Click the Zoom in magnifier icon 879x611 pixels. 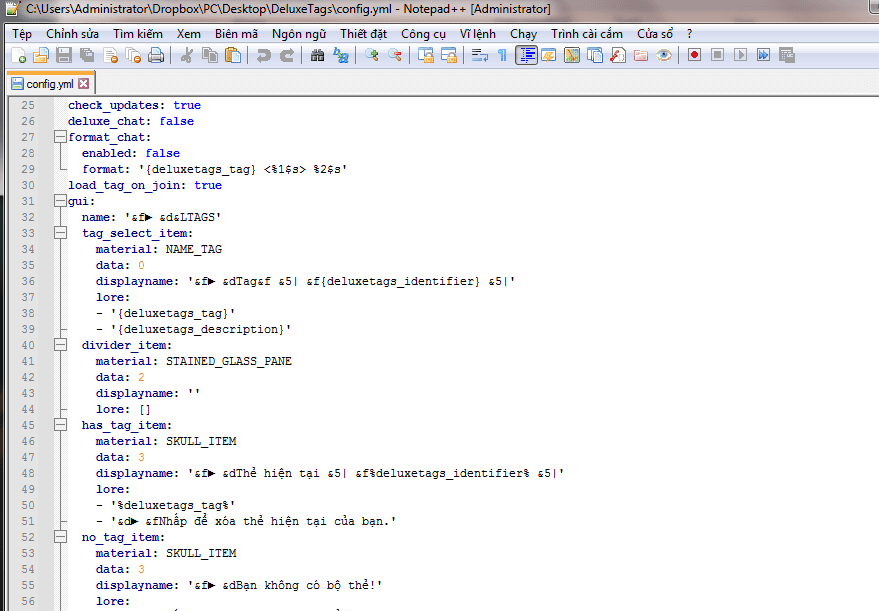[372, 56]
